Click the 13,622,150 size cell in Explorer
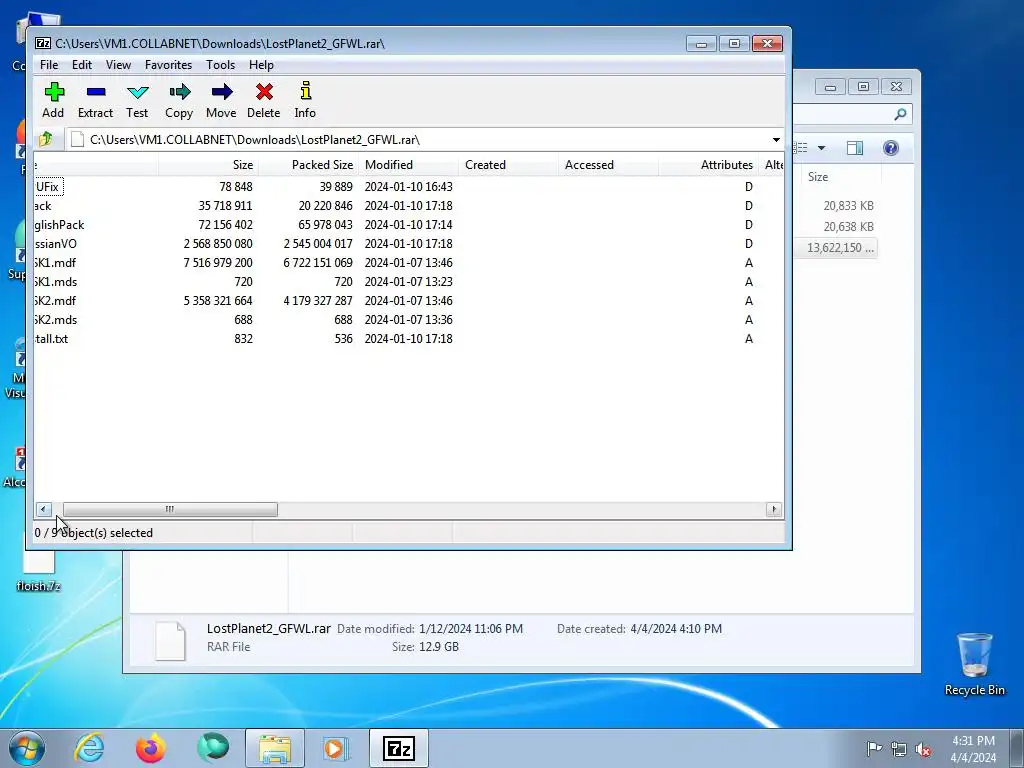This screenshot has width=1024, height=768. click(x=839, y=248)
